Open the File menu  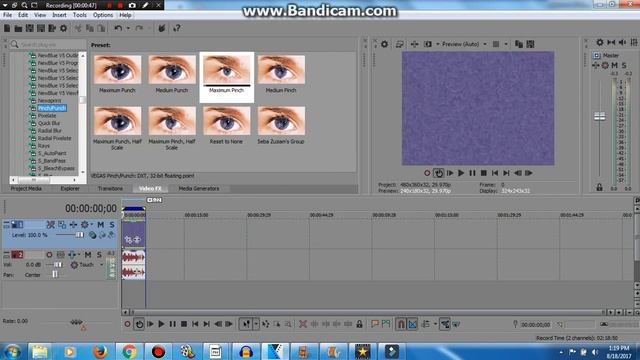coord(7,15)
